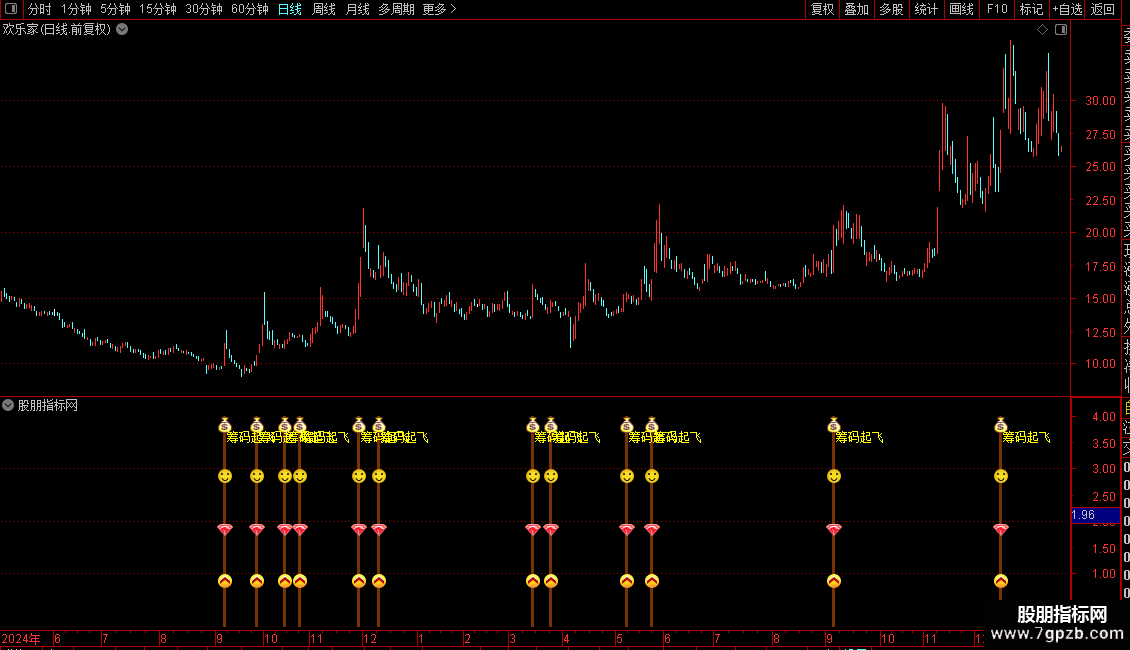Open the 统计 statistics tool
Screen dimensions: 1130x650
[926, 9]
